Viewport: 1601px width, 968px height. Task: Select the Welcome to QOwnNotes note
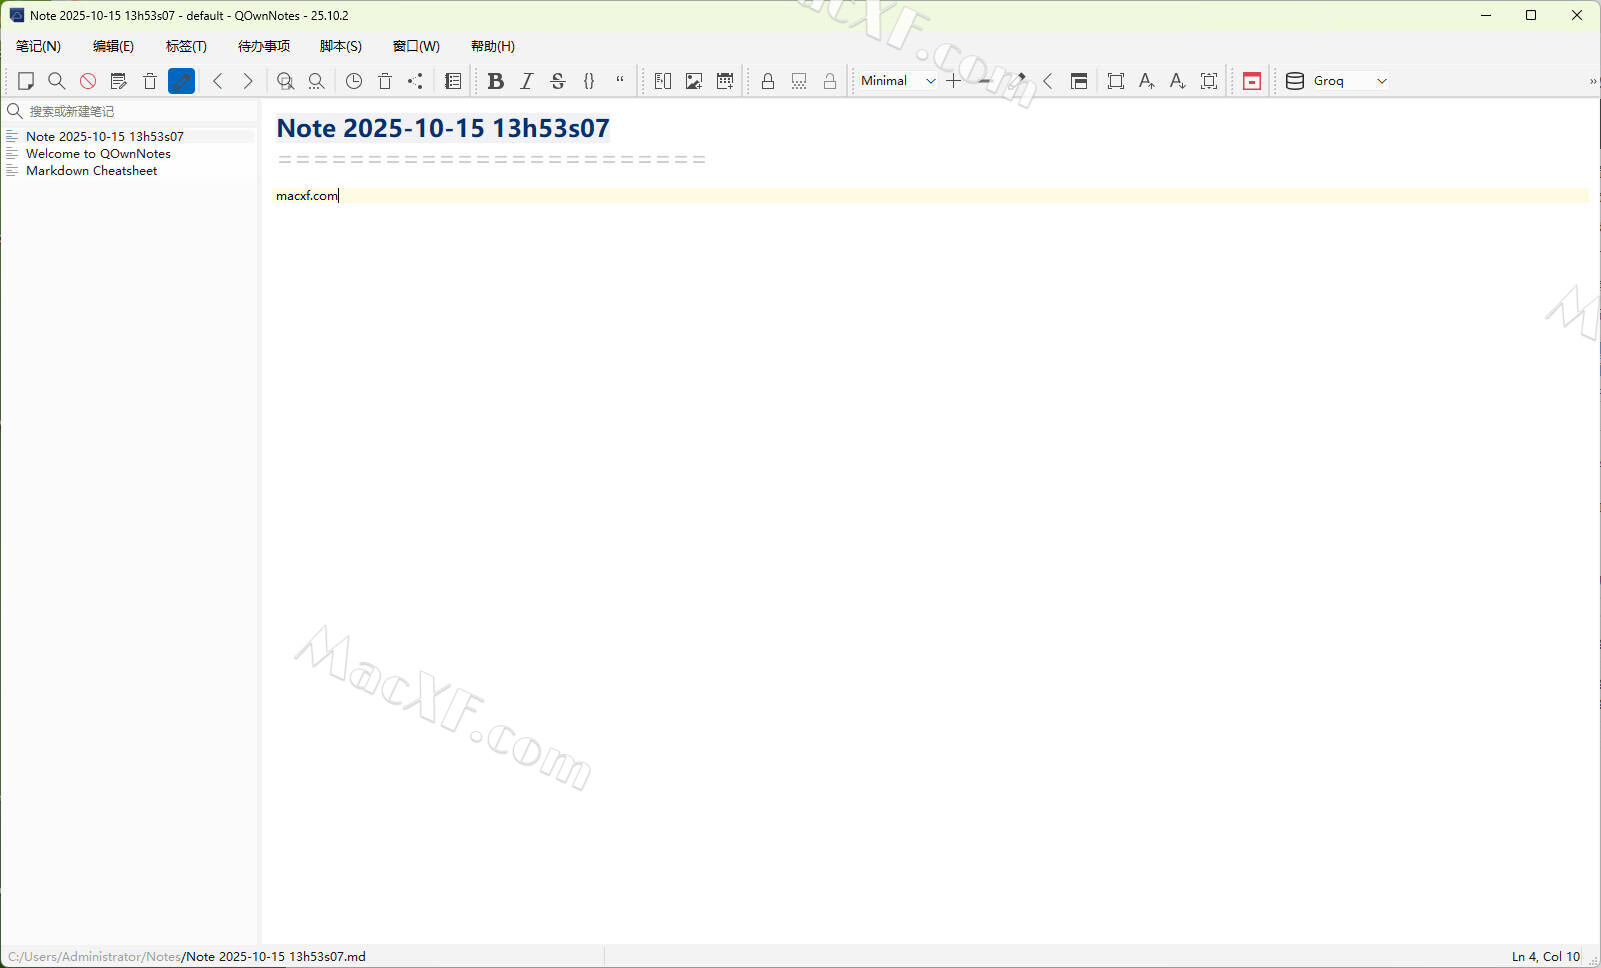click(98, 154)
